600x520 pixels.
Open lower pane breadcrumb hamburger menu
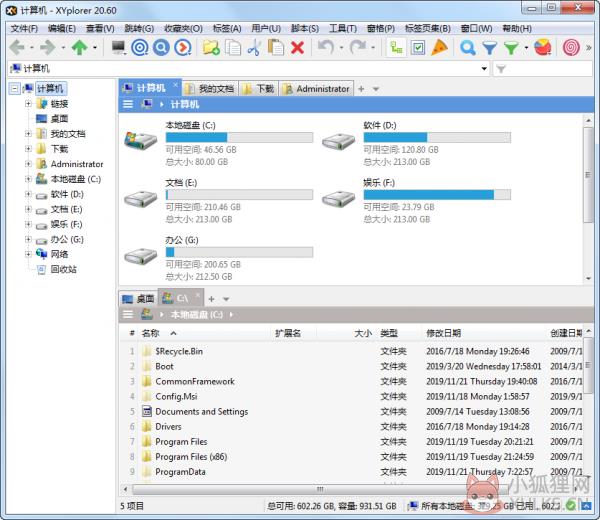(128, 315)
